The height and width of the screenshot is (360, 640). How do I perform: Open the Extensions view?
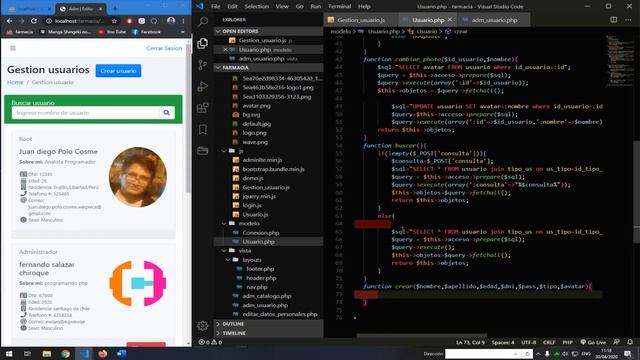(x=202, y=108)
